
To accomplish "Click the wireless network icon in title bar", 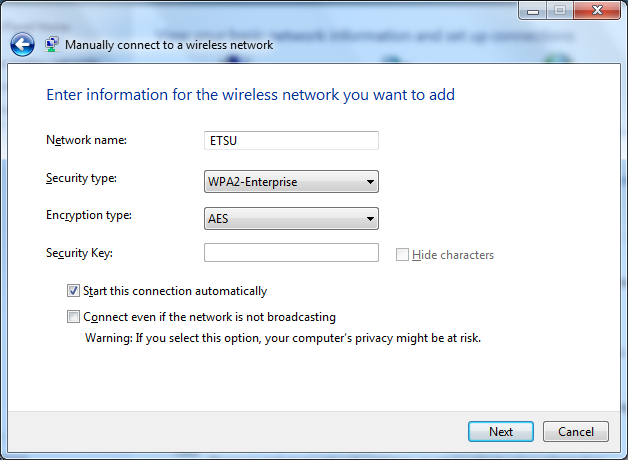I will 52,44.
